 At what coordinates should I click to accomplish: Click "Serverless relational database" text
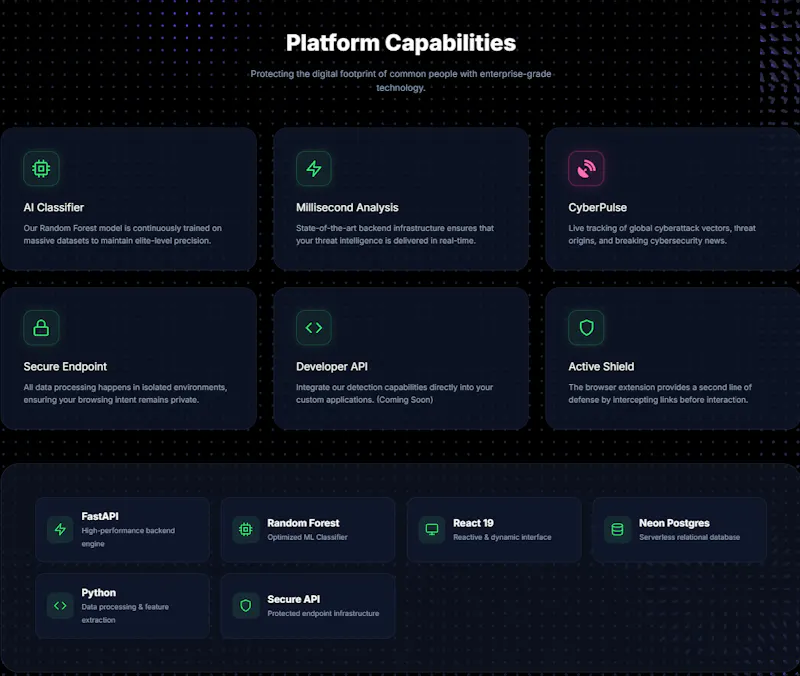coord(689,537)
